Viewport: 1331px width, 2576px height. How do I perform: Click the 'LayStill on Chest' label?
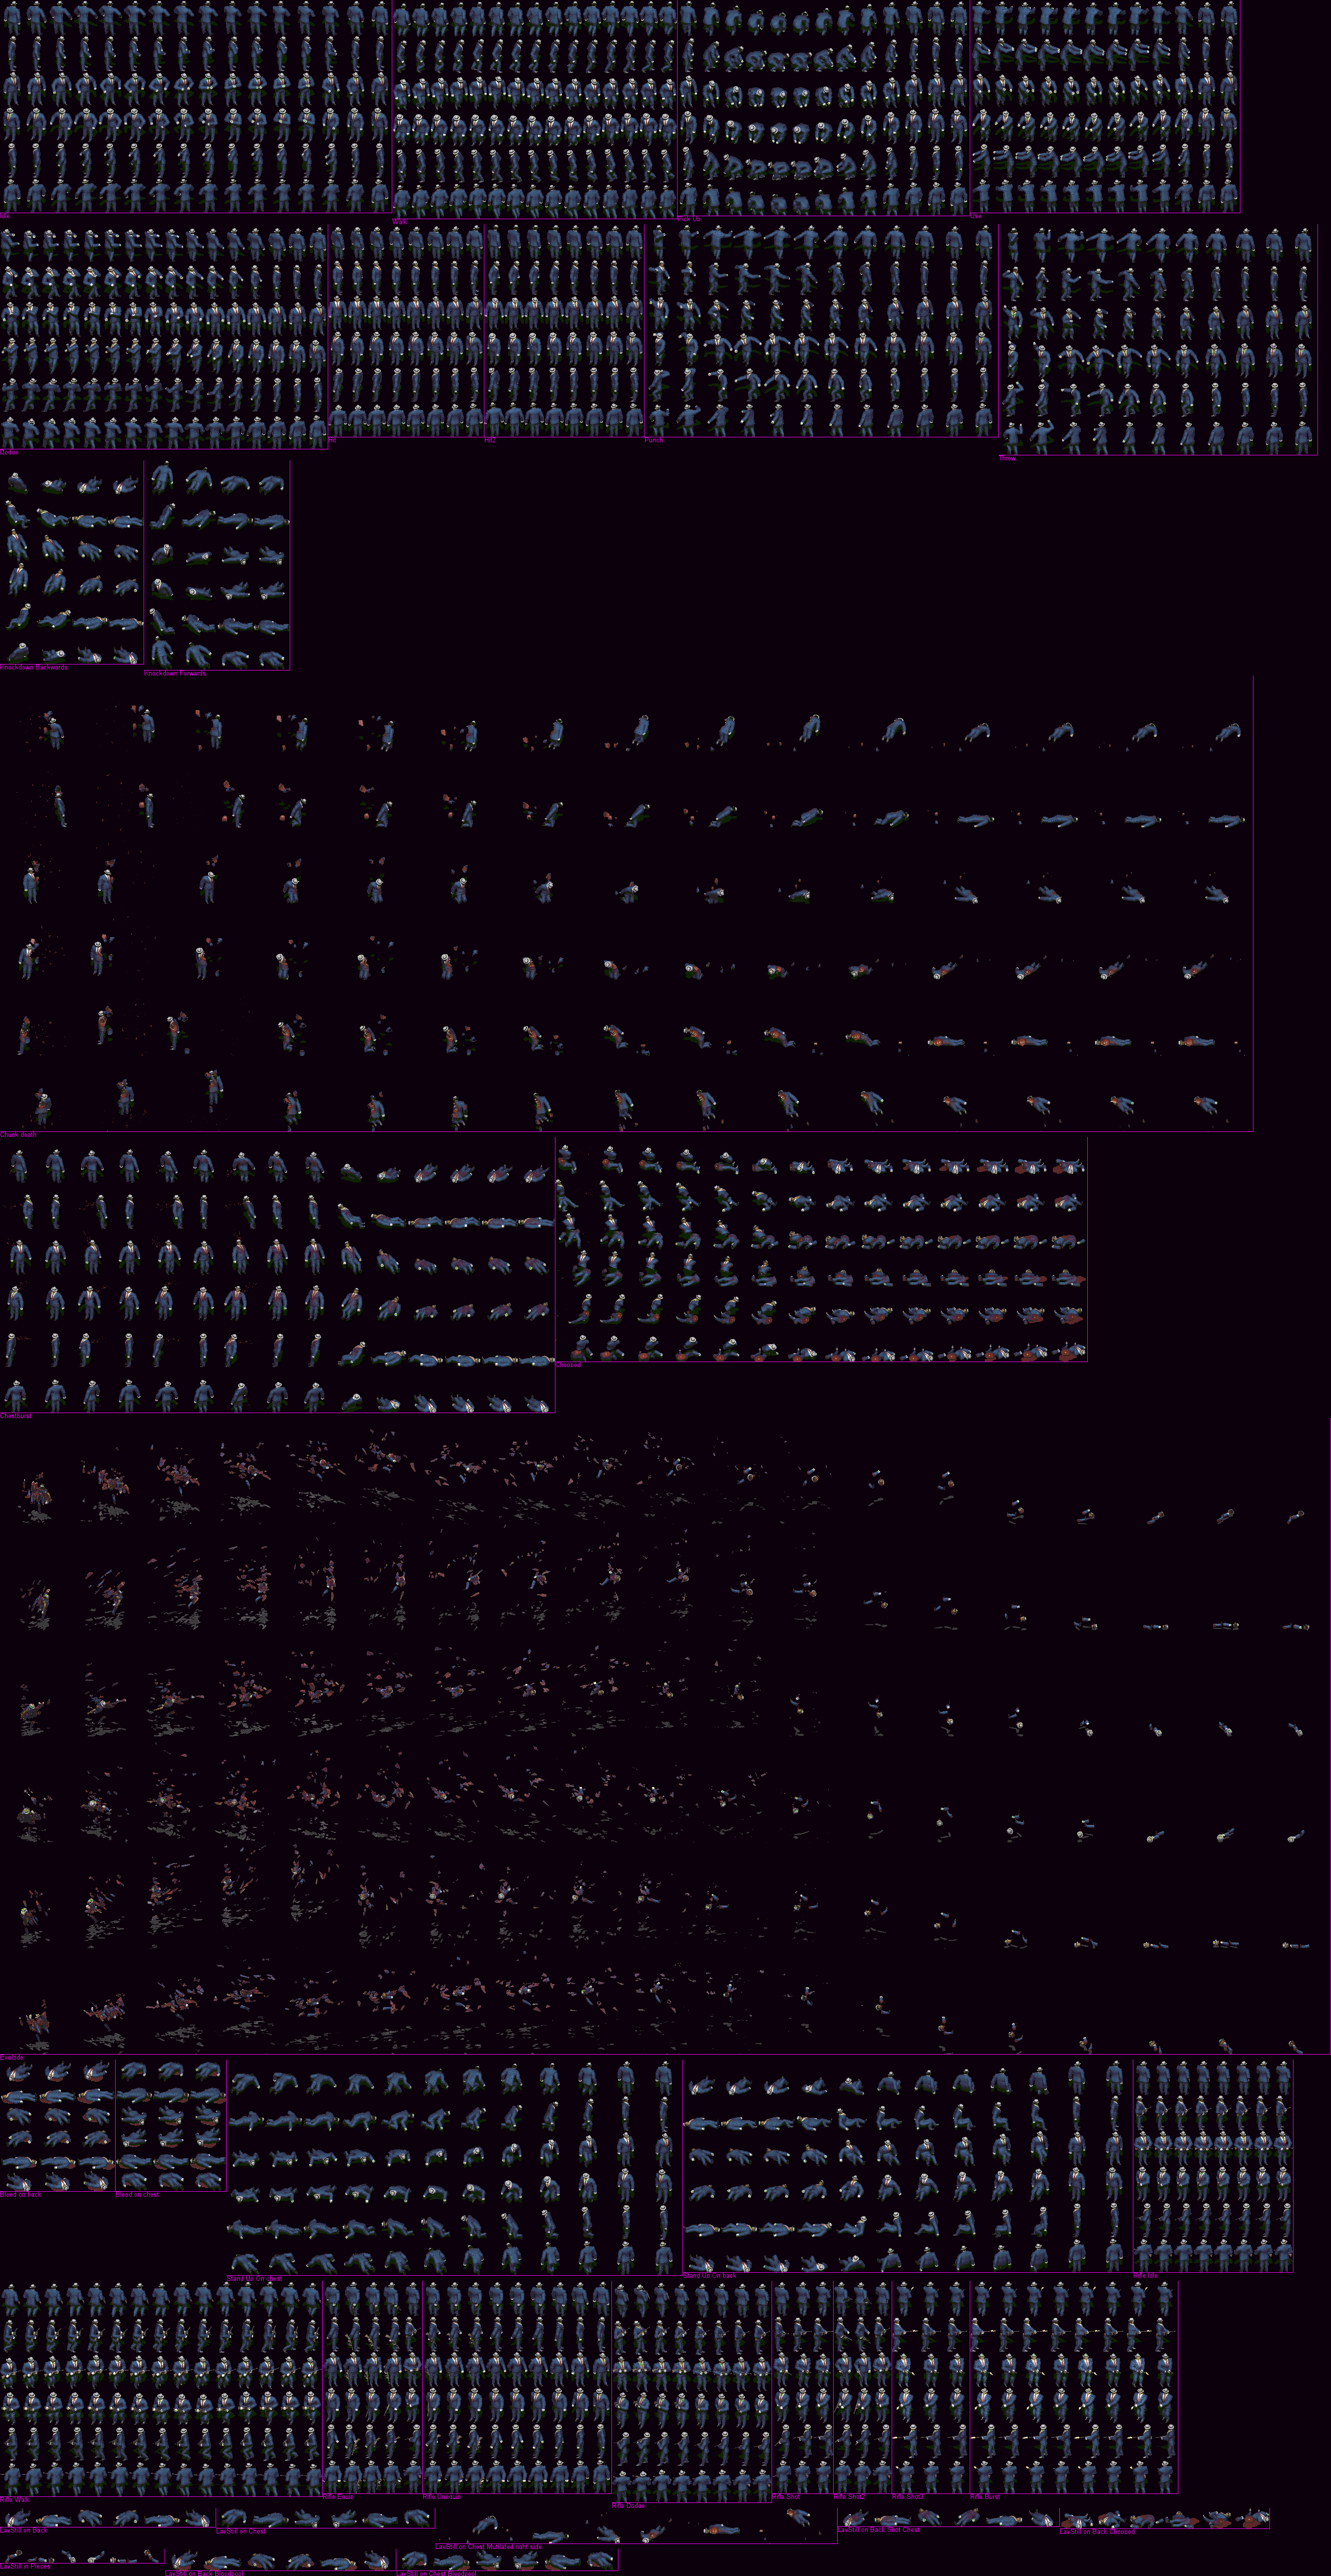[242, 2531]
